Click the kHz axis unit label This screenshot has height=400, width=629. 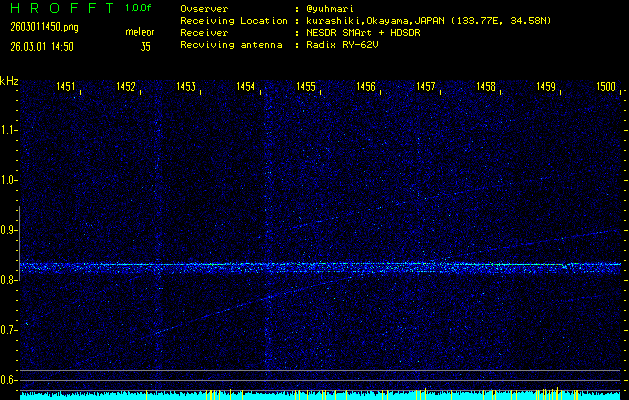pyautogui.click(x=9, y=81)
